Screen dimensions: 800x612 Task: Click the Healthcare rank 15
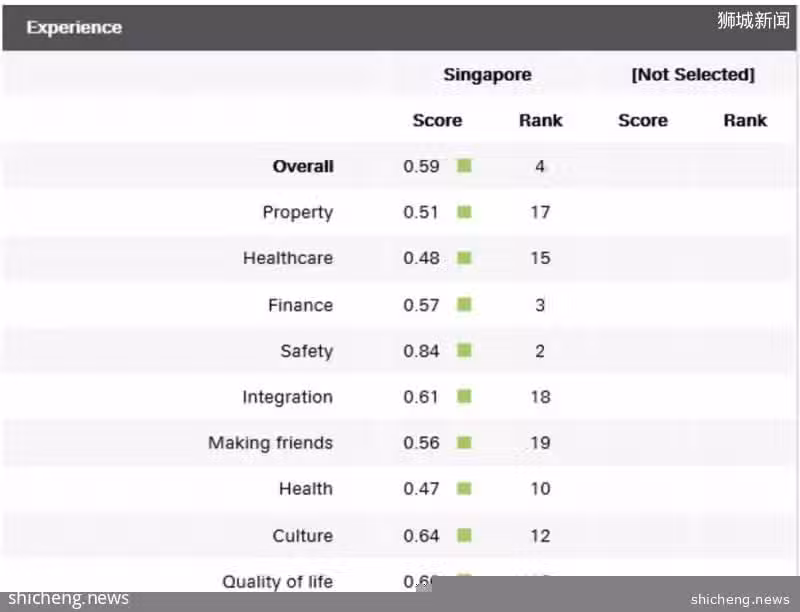coord(540,258)
